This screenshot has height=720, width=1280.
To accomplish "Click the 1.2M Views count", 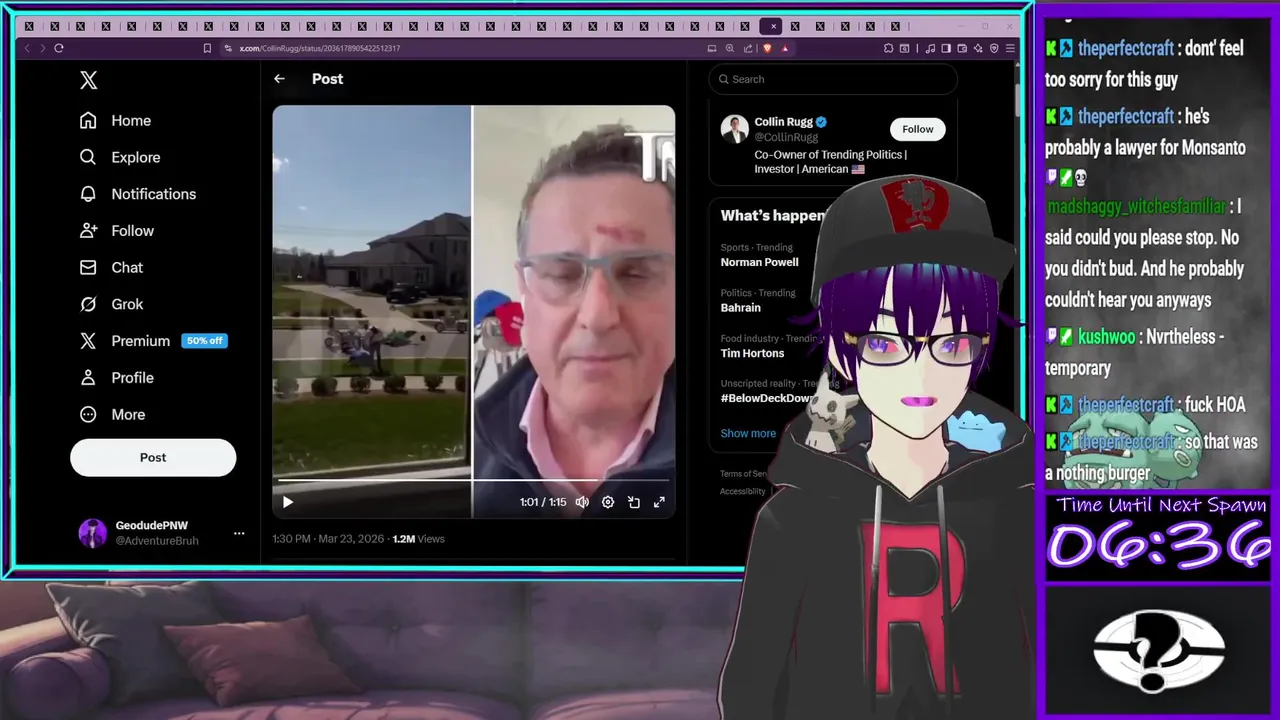I will click(418, 539).
